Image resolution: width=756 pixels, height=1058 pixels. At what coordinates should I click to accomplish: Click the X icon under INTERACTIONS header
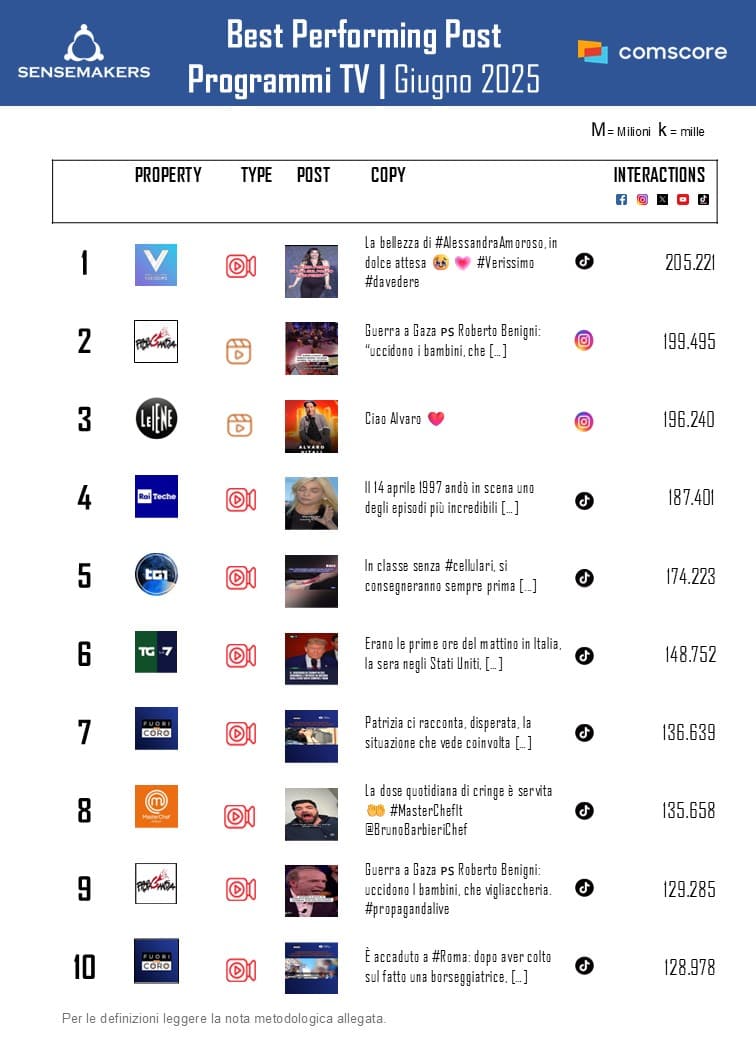click(x=662, y=200)
